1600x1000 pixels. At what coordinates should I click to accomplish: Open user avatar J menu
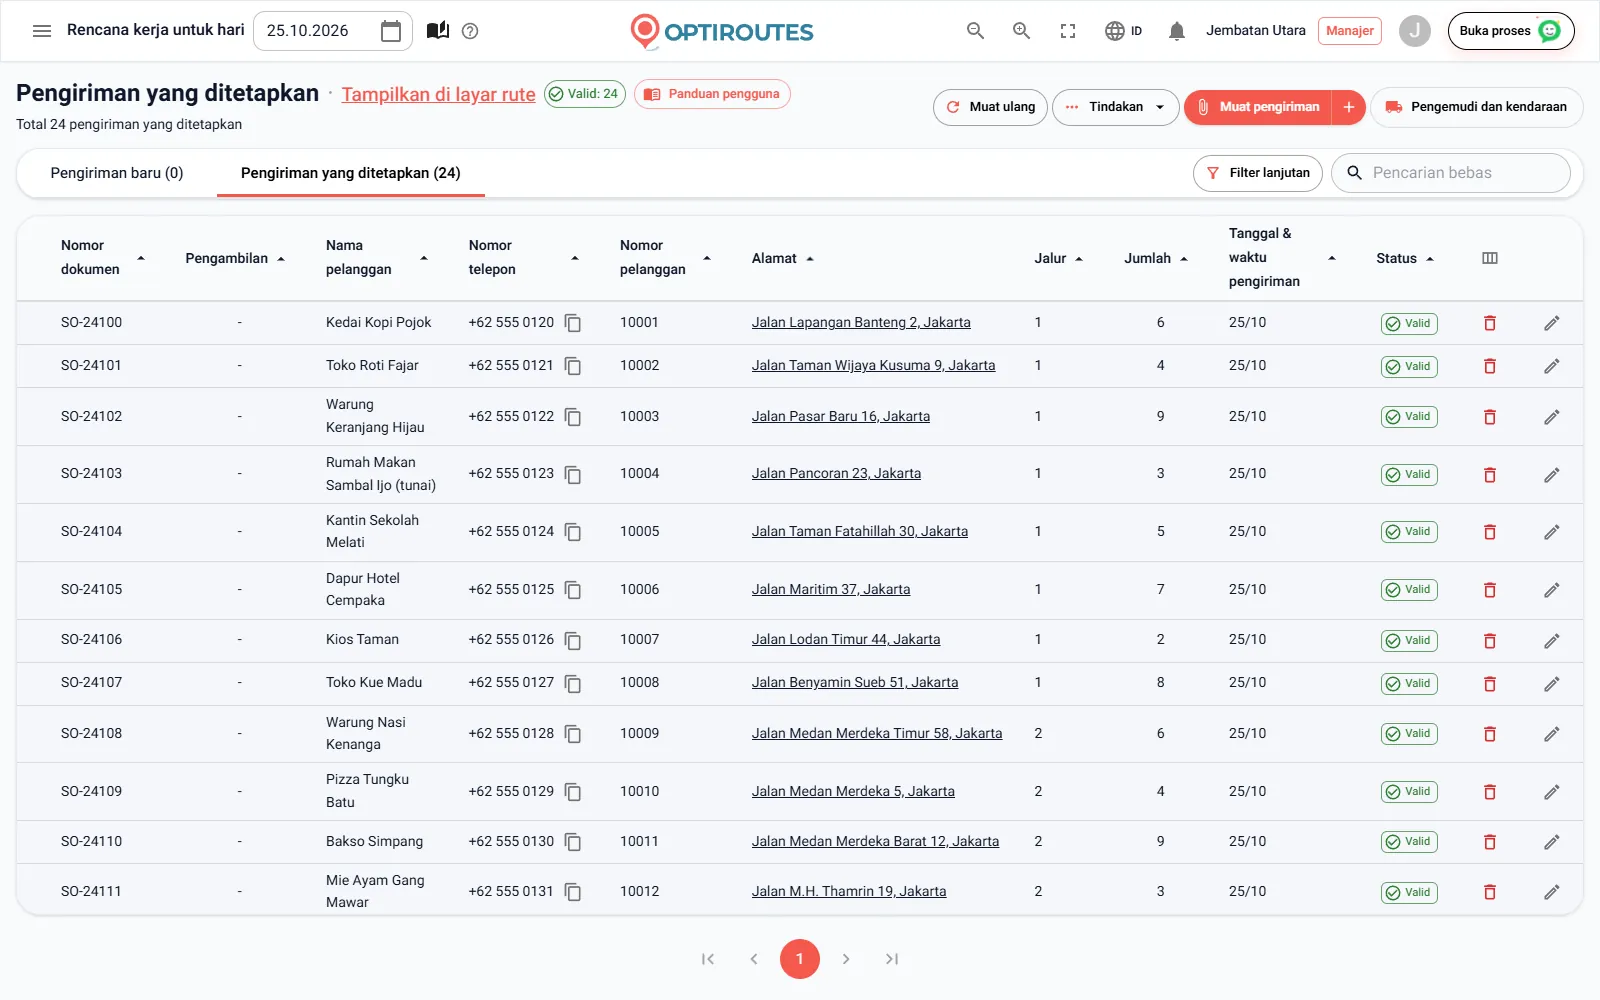pyautogui.click(x=1414, y=31)
